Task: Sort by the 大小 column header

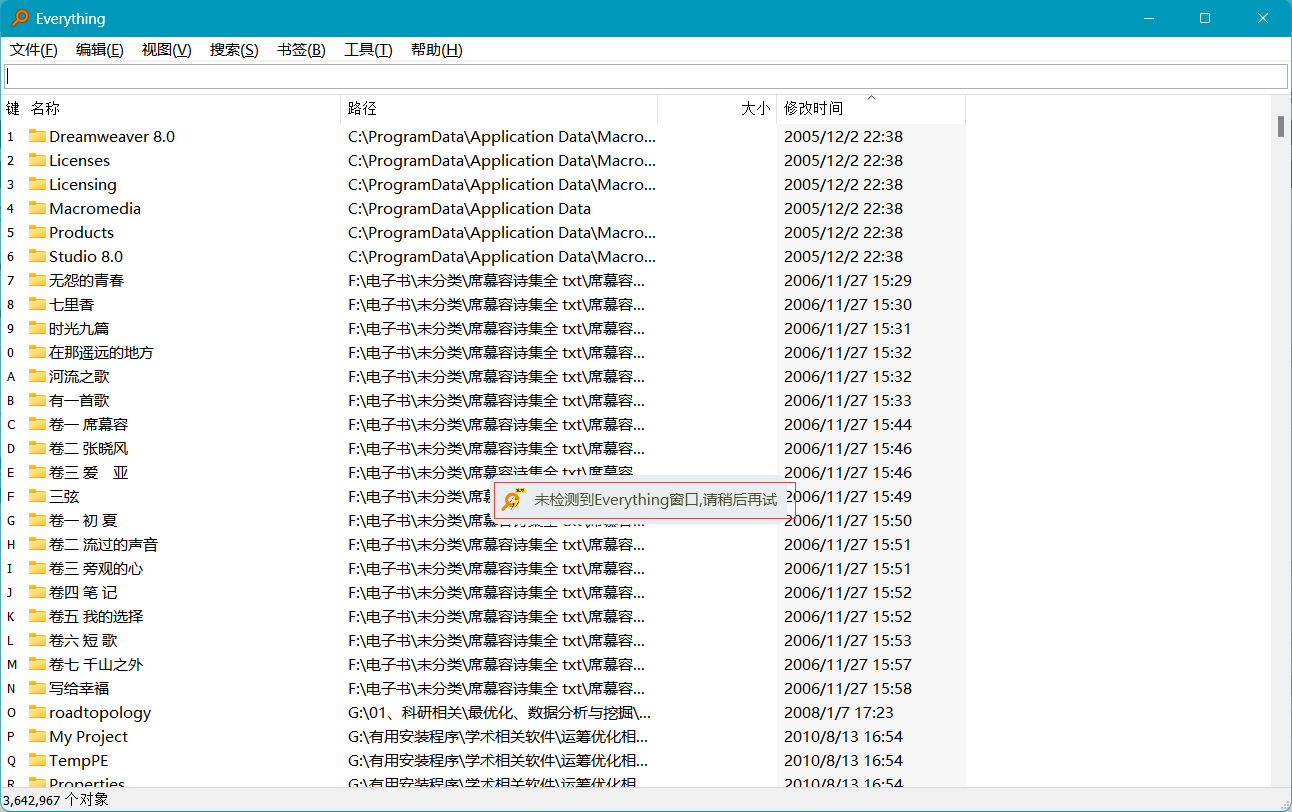Action: pos(717,108)
